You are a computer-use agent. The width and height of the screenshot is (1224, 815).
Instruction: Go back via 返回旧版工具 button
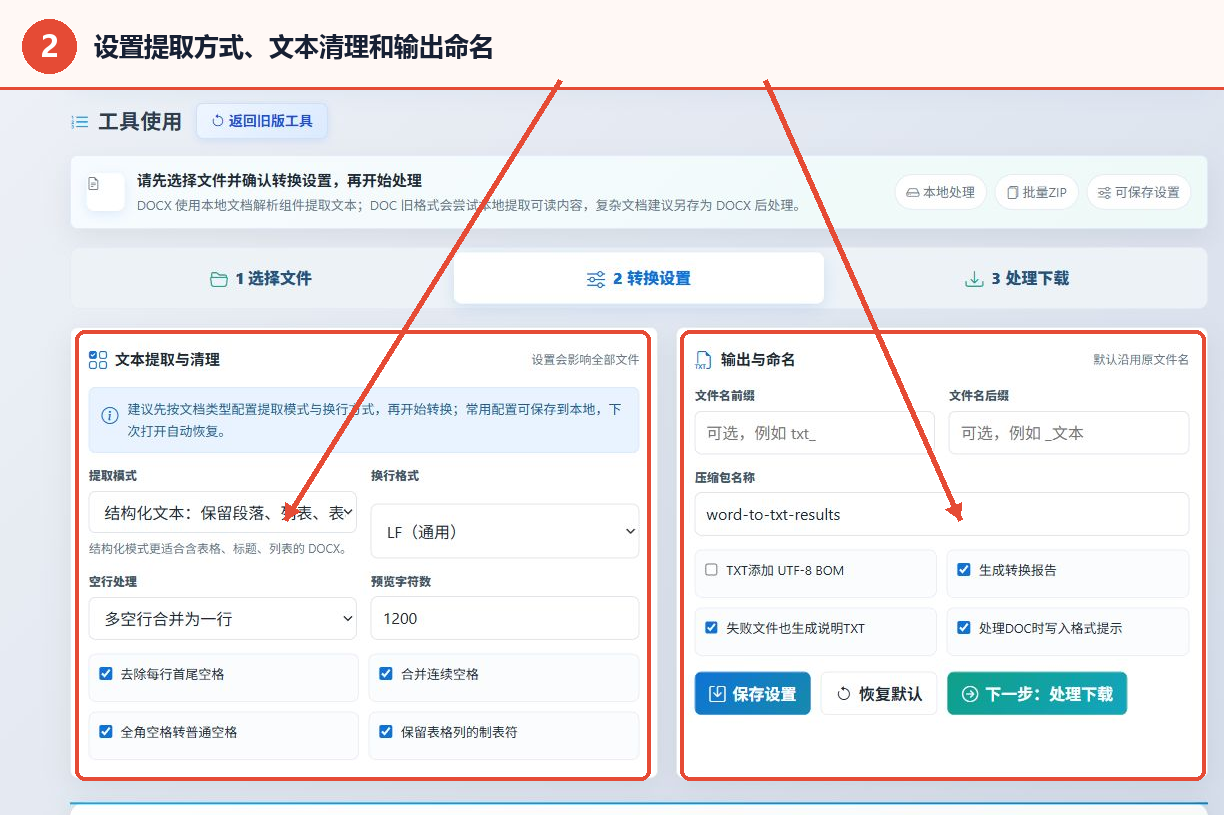coord(262,121)
